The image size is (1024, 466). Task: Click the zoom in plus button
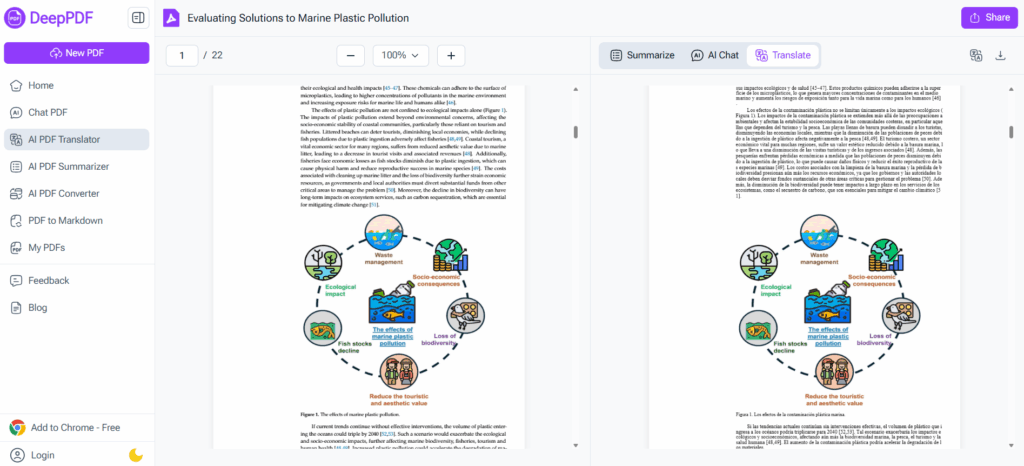click(450, 56)
